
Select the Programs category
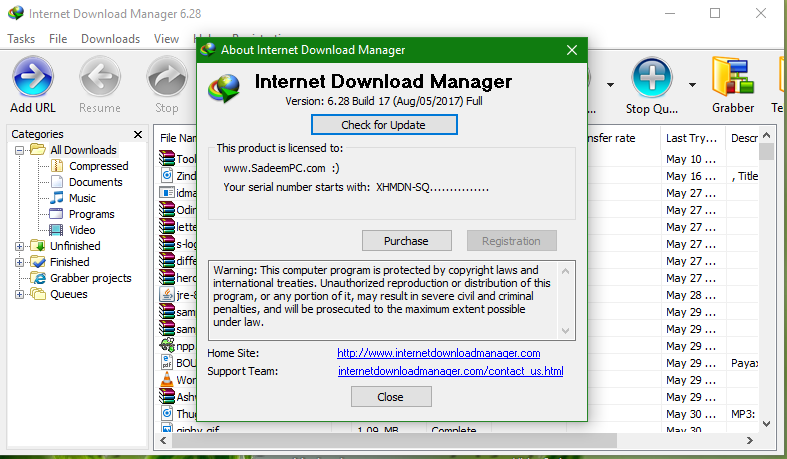click(x=91, y=214)
